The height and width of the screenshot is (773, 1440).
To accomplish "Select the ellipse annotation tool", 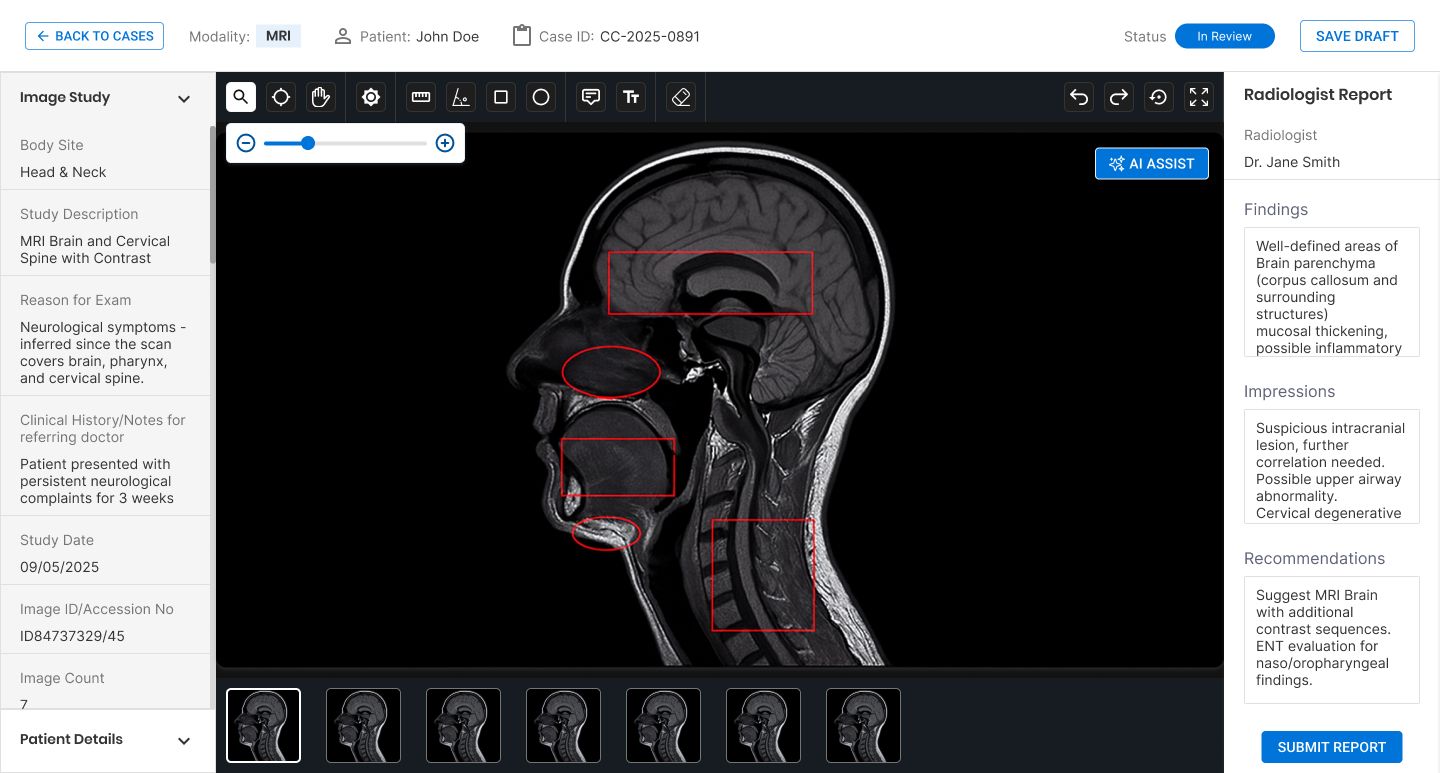I will click(x=540, y=97).
